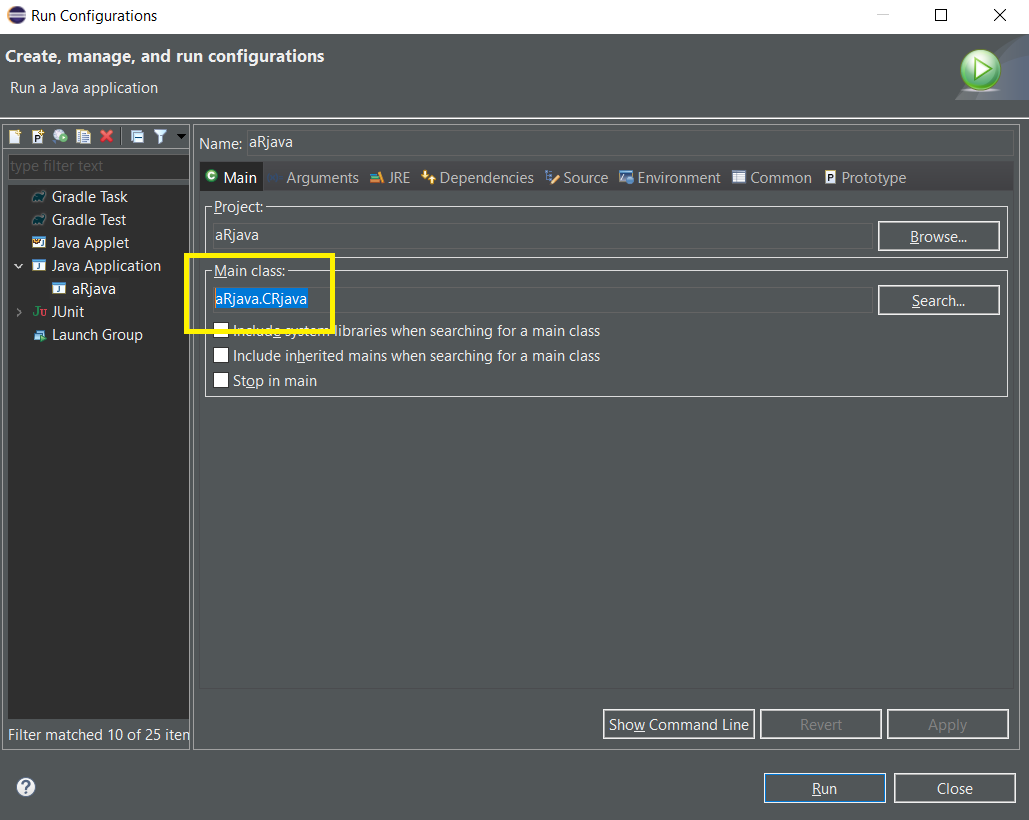The height and width of the screenshot is (820, 1029).
Task: Click the help question mark icon
Action: click(26, 787)
